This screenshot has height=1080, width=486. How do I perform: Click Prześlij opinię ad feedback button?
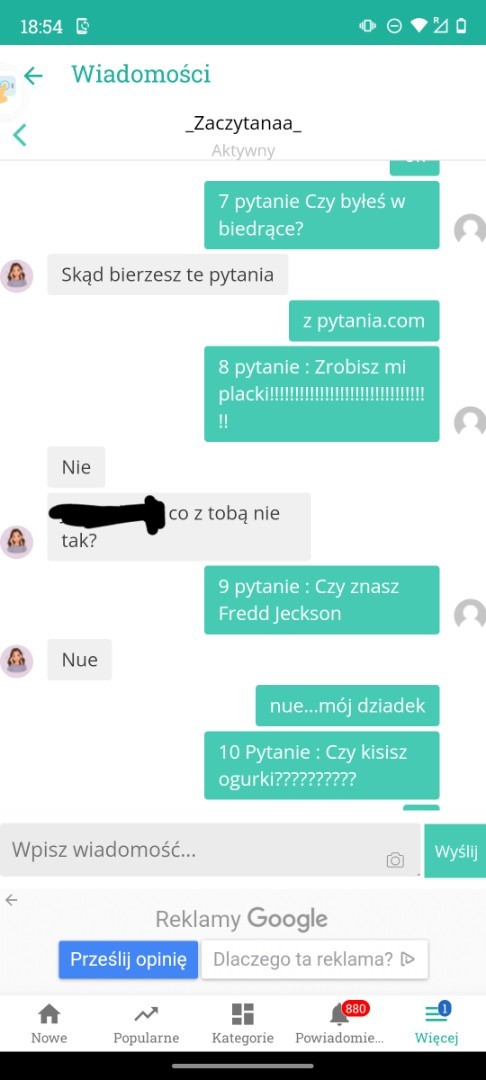[128, 959]
